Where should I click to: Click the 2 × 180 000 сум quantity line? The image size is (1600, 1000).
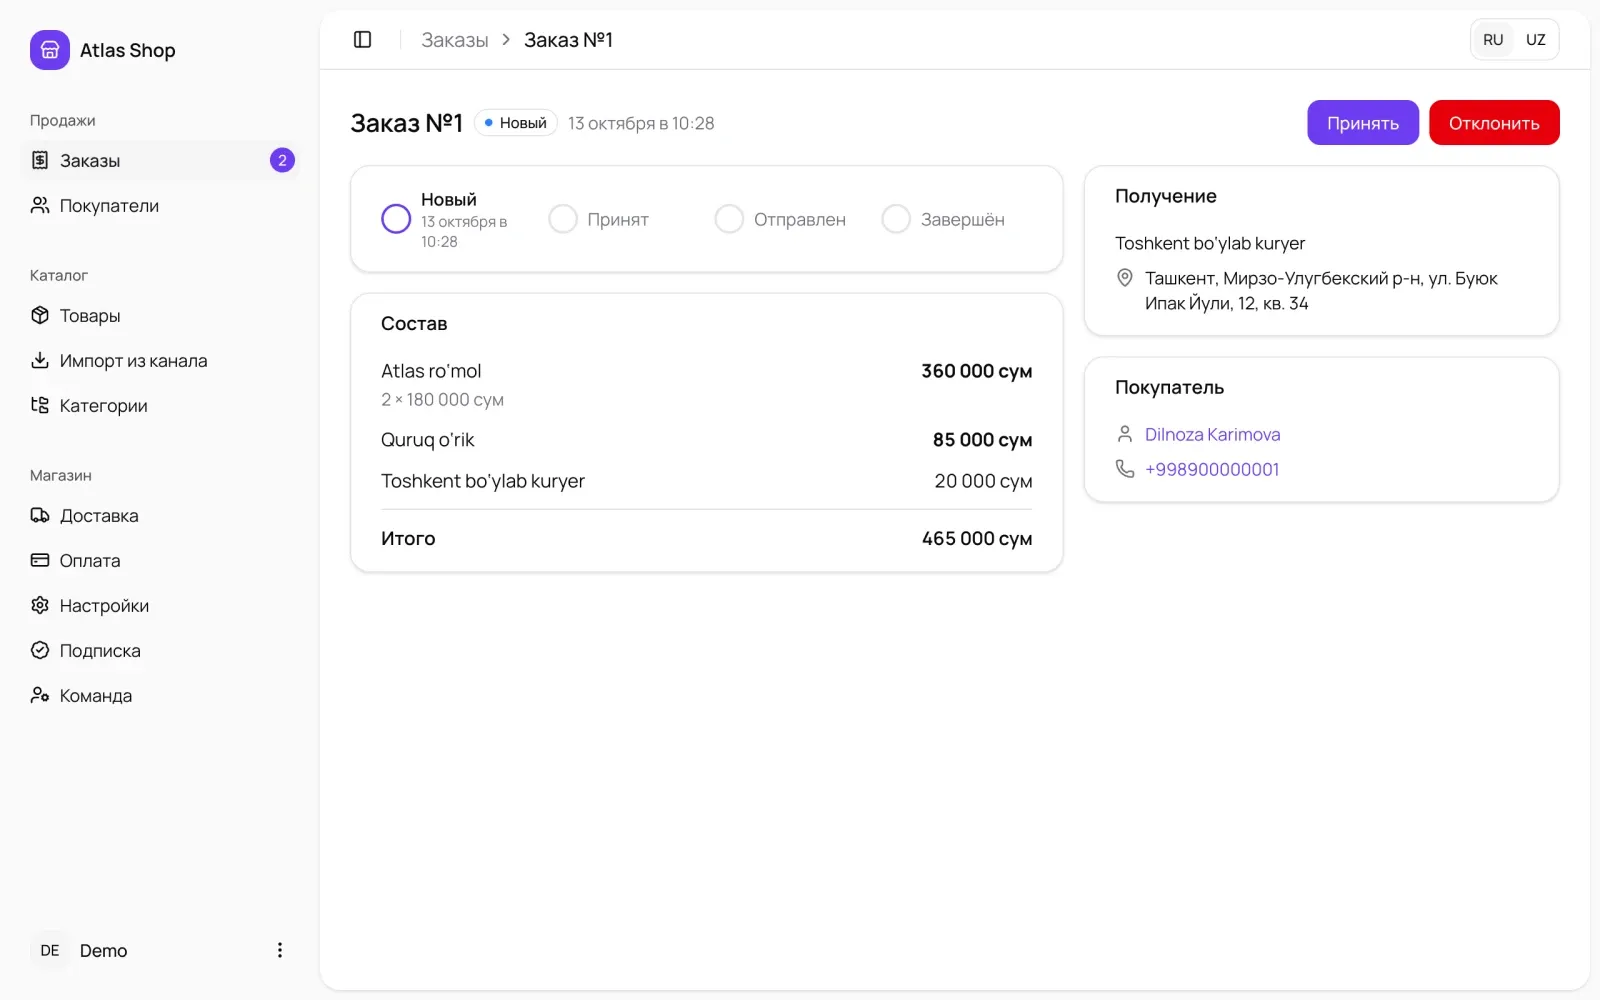442,400
